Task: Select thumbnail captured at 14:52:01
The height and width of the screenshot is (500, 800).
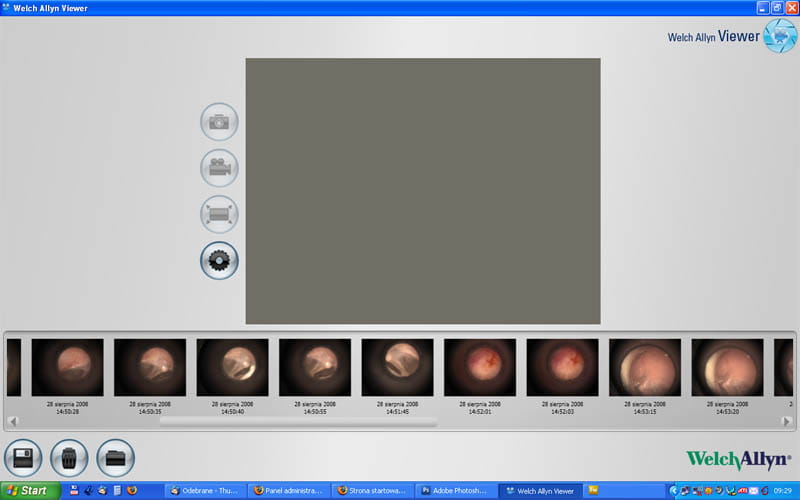Action: pyautogui.click(x=479, y=367)
